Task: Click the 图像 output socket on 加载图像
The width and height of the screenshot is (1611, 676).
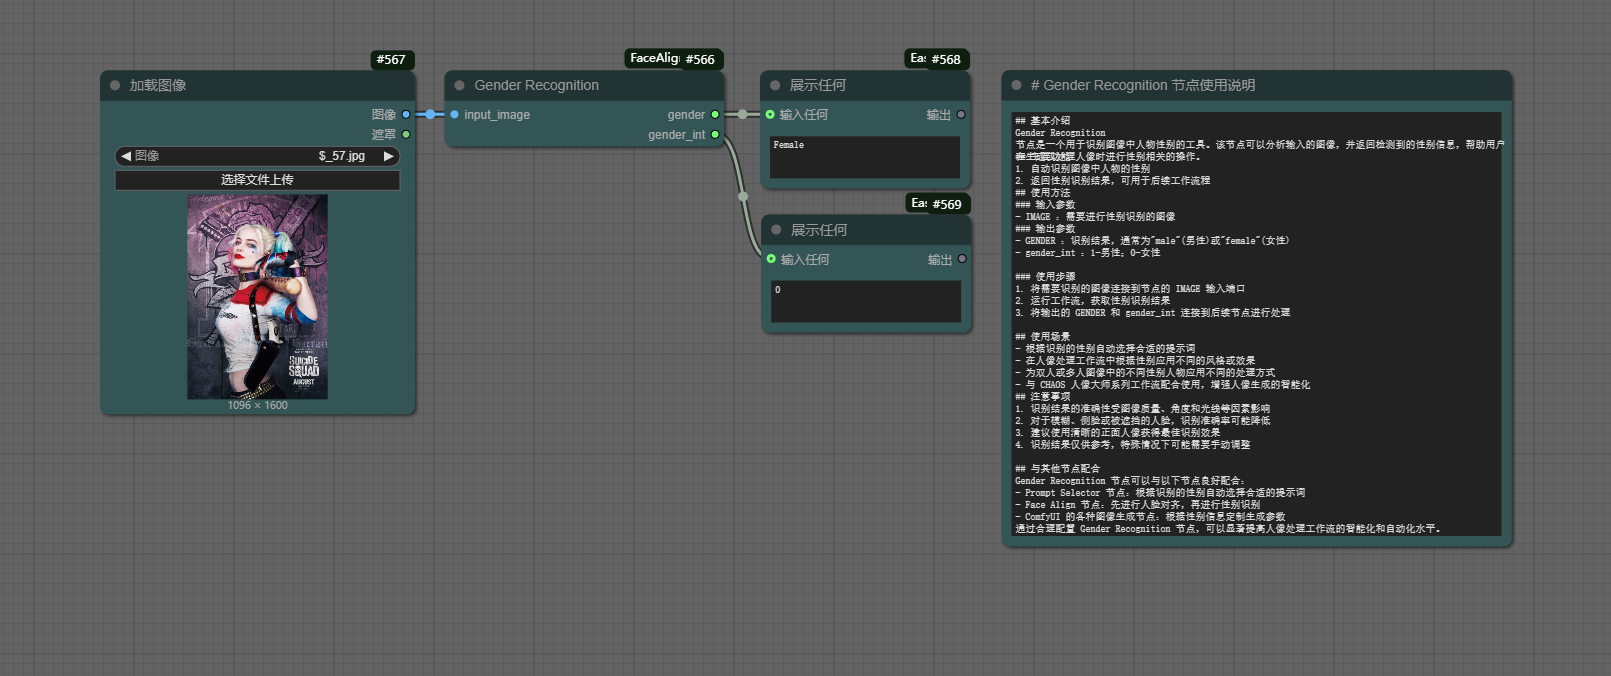Action: tap(406, 114)
